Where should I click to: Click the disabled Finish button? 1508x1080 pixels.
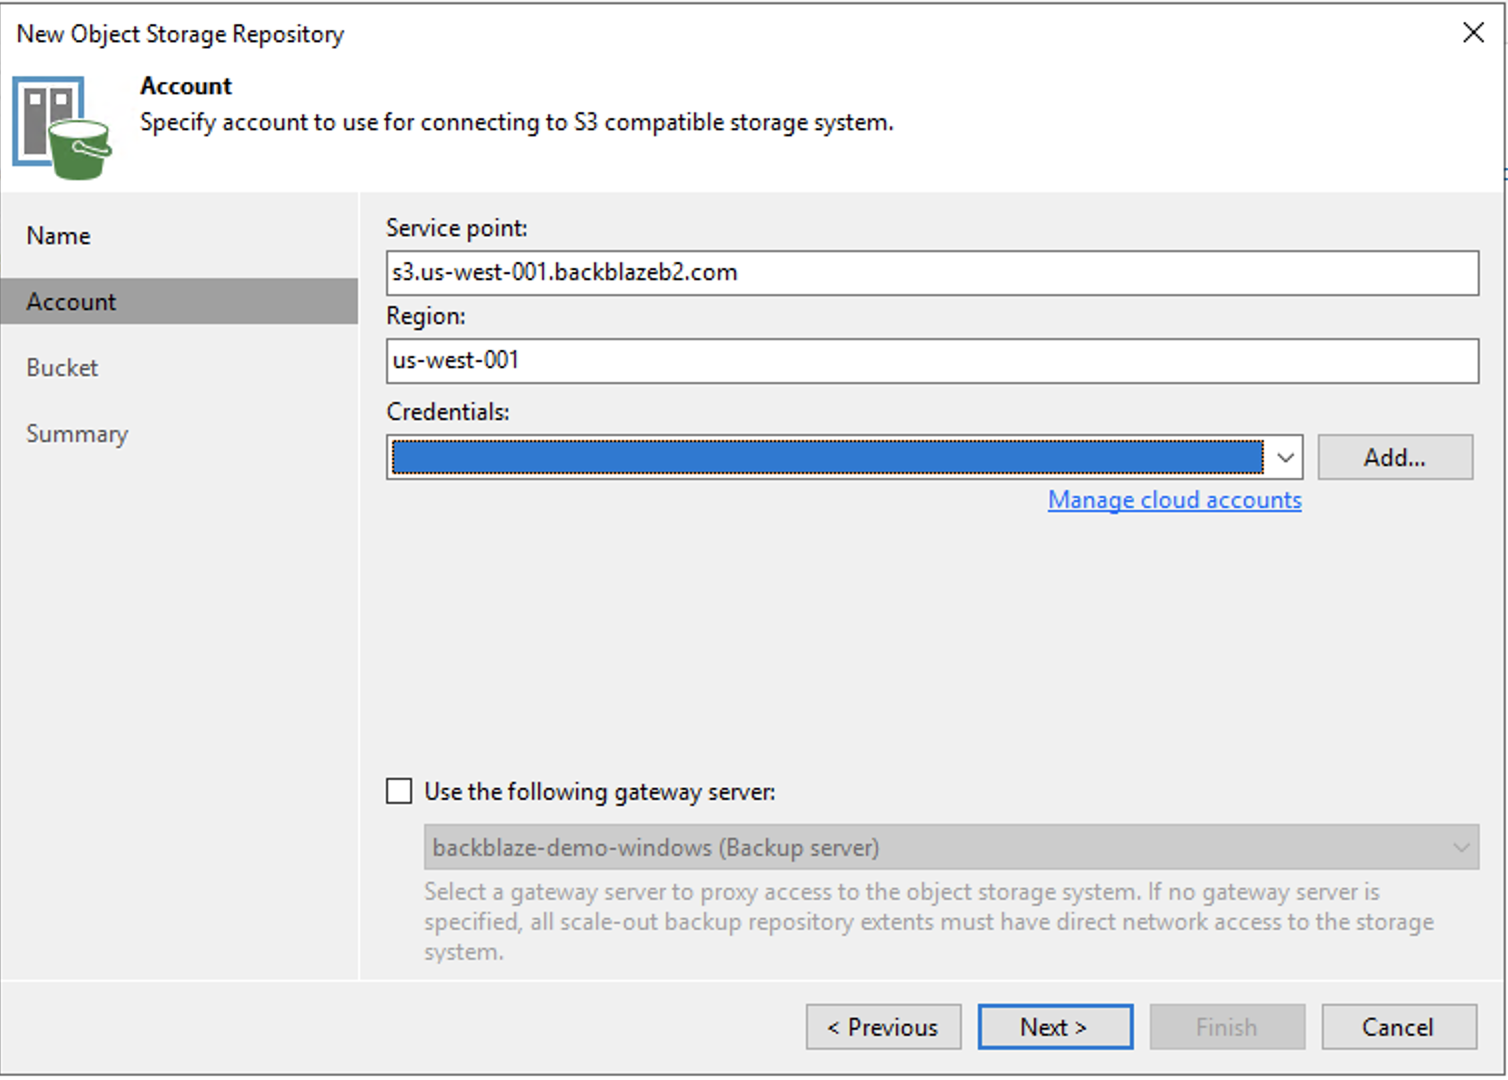(1227, 1027)
